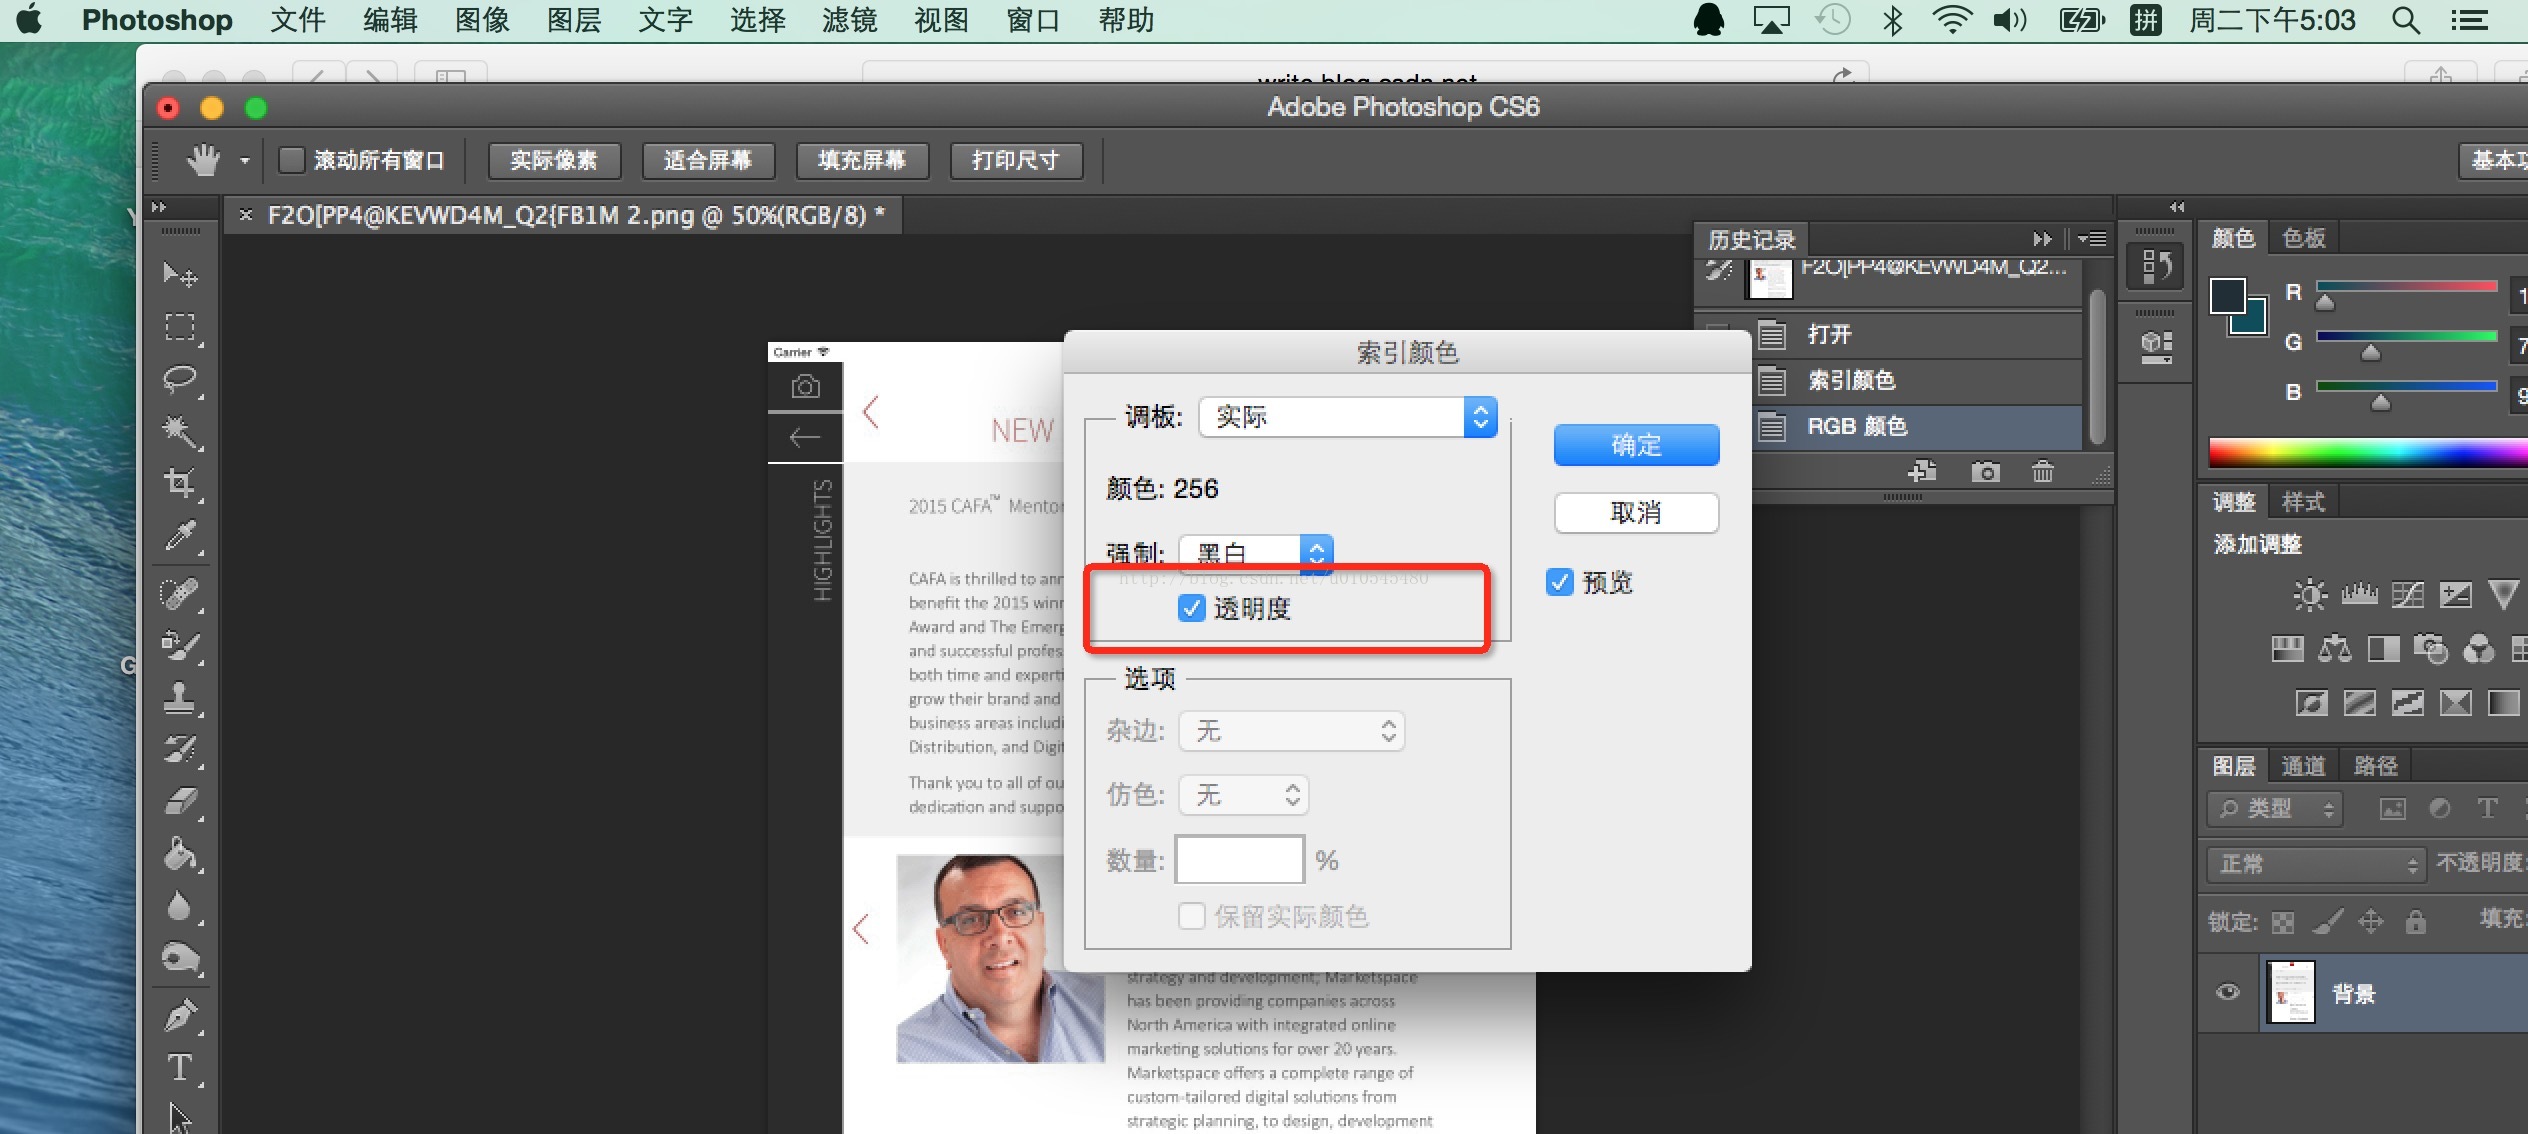Viewport: 2528px width, 1134px height.
Task: Lock image pixels brush icon
Action: tap(2327, 921)
